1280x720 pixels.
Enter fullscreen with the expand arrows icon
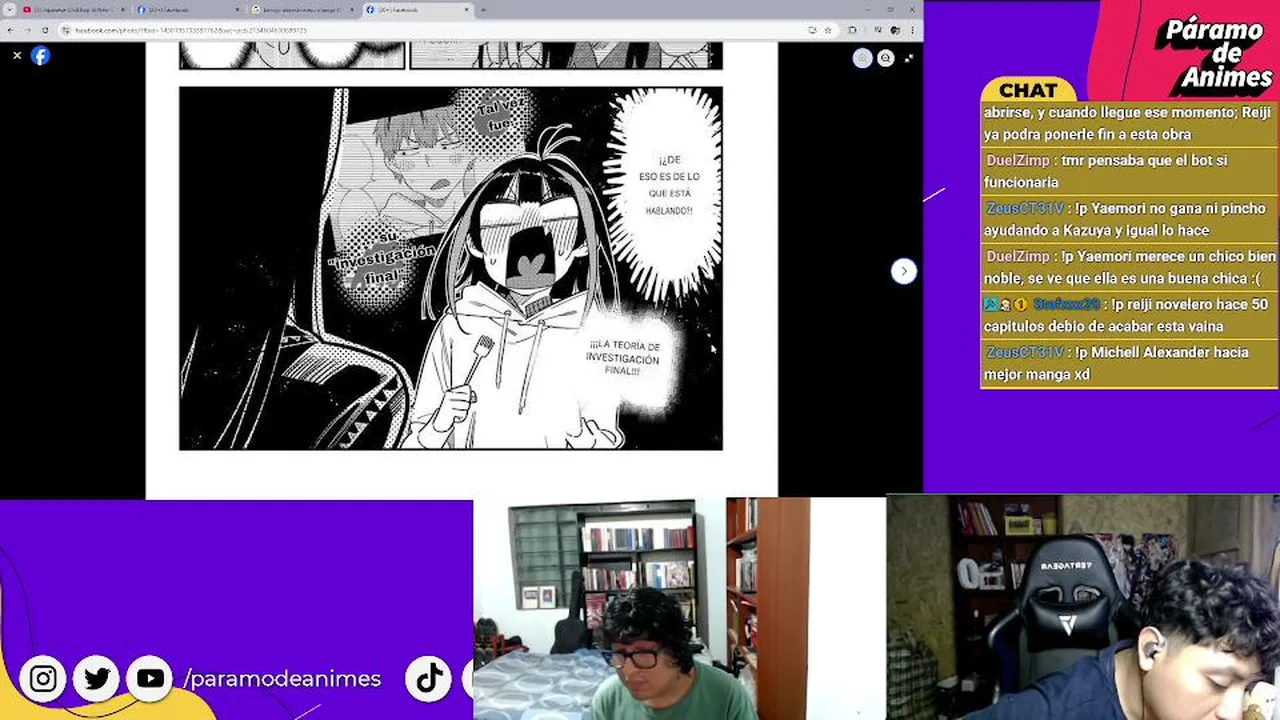[x=908, y=58]
